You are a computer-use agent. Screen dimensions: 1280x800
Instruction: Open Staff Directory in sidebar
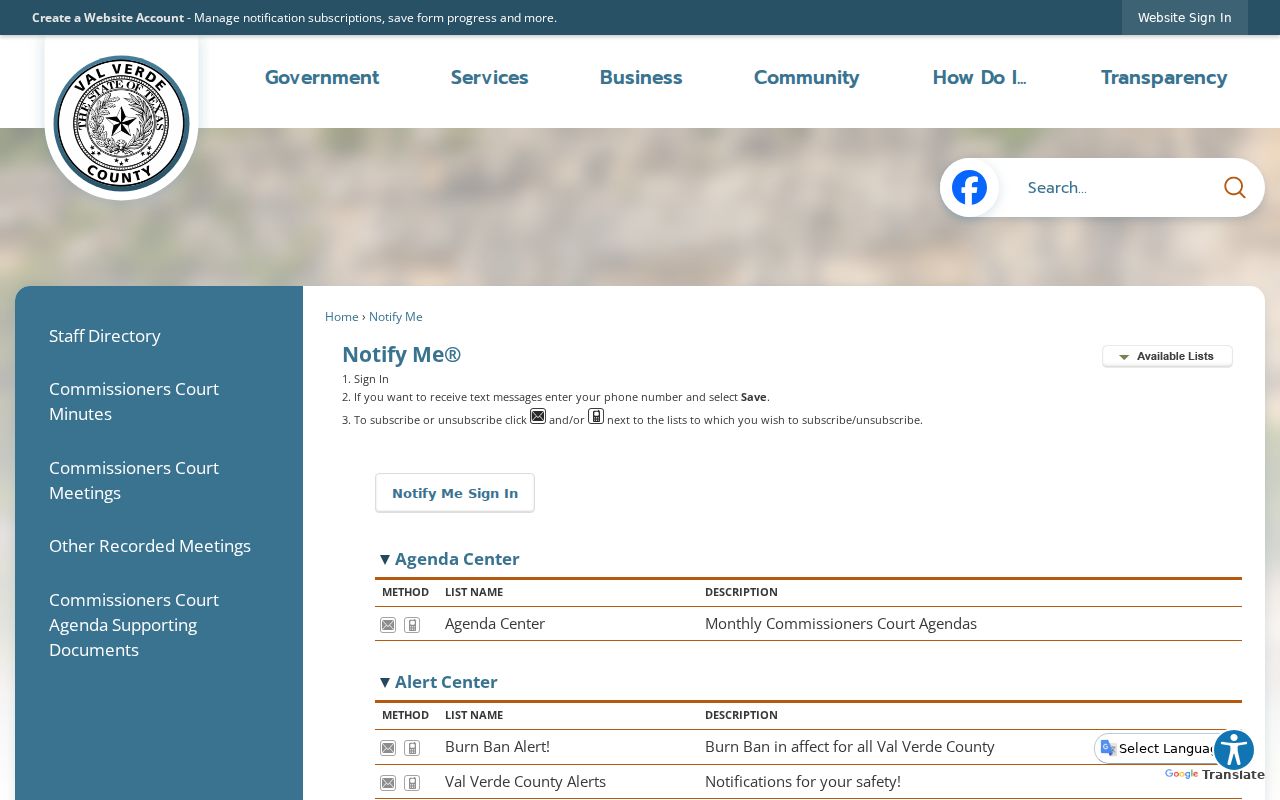(105, 336)
